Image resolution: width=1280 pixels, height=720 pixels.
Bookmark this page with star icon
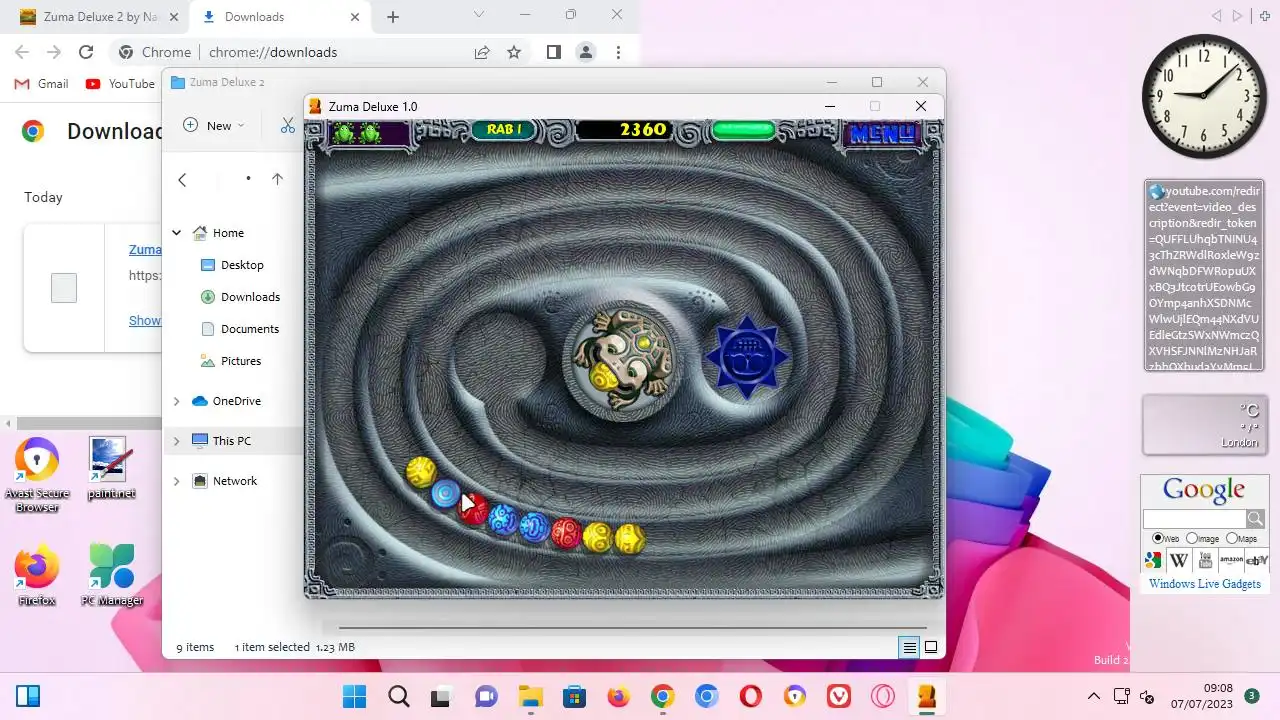tap(514, 52)
